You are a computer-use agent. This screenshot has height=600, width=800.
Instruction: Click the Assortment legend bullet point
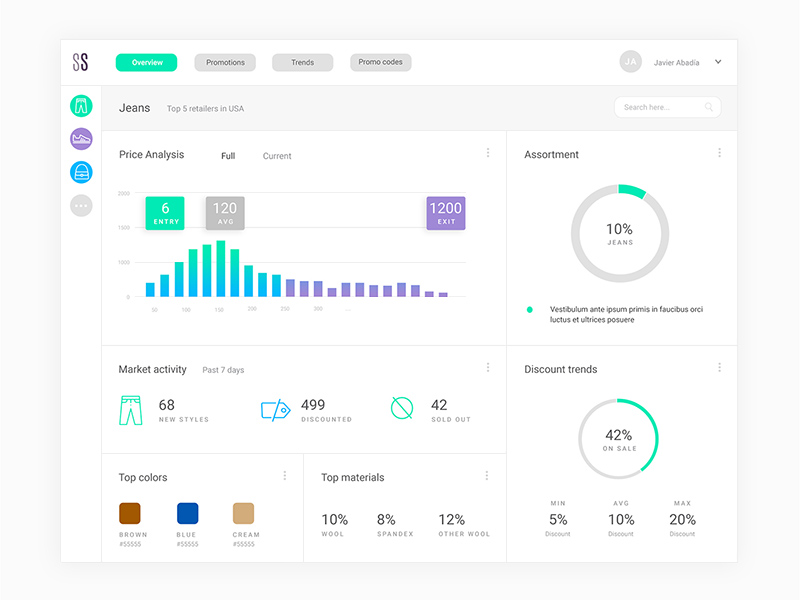pos(530,310)
